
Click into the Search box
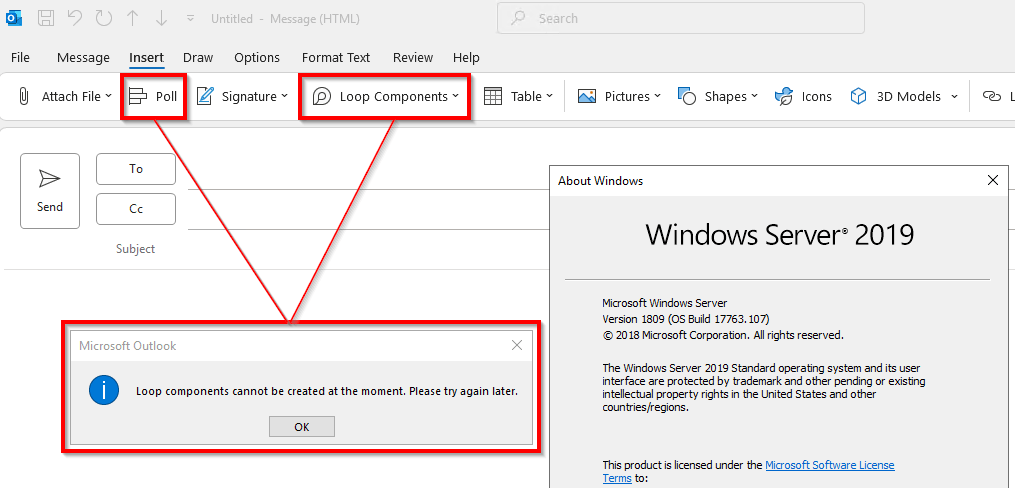tap(681, 19)
